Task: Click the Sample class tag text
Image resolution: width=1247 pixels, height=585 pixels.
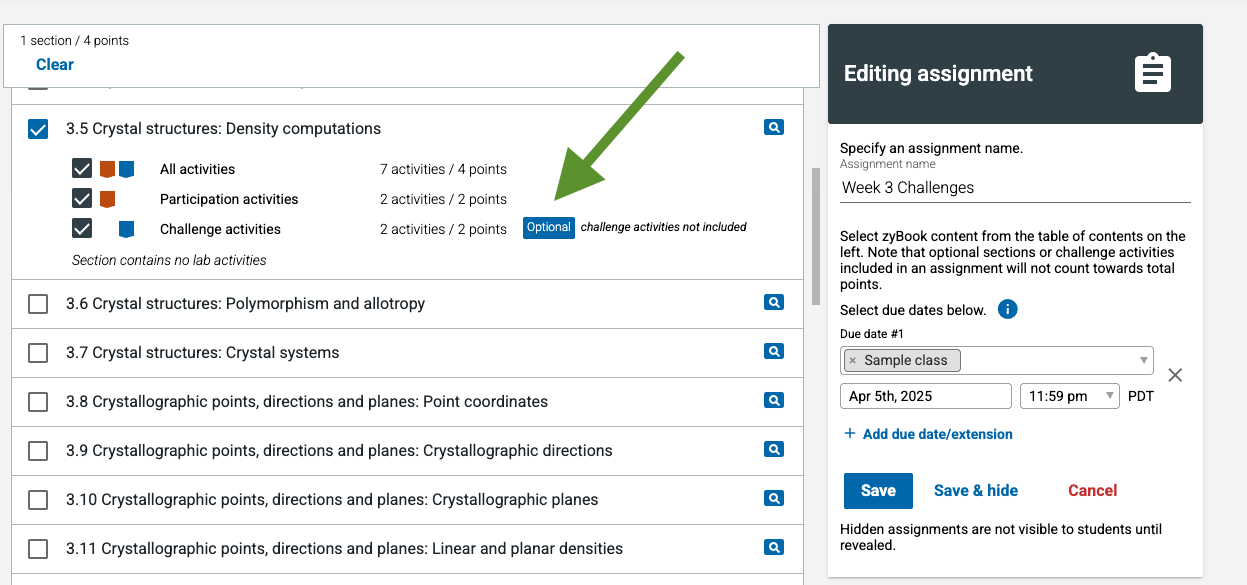Action: (x=906, y=360)
